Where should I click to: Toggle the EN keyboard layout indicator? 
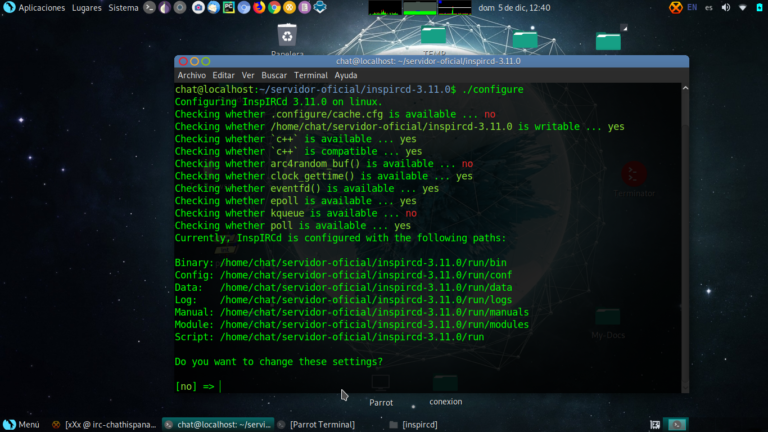click(x=691, y=8)
